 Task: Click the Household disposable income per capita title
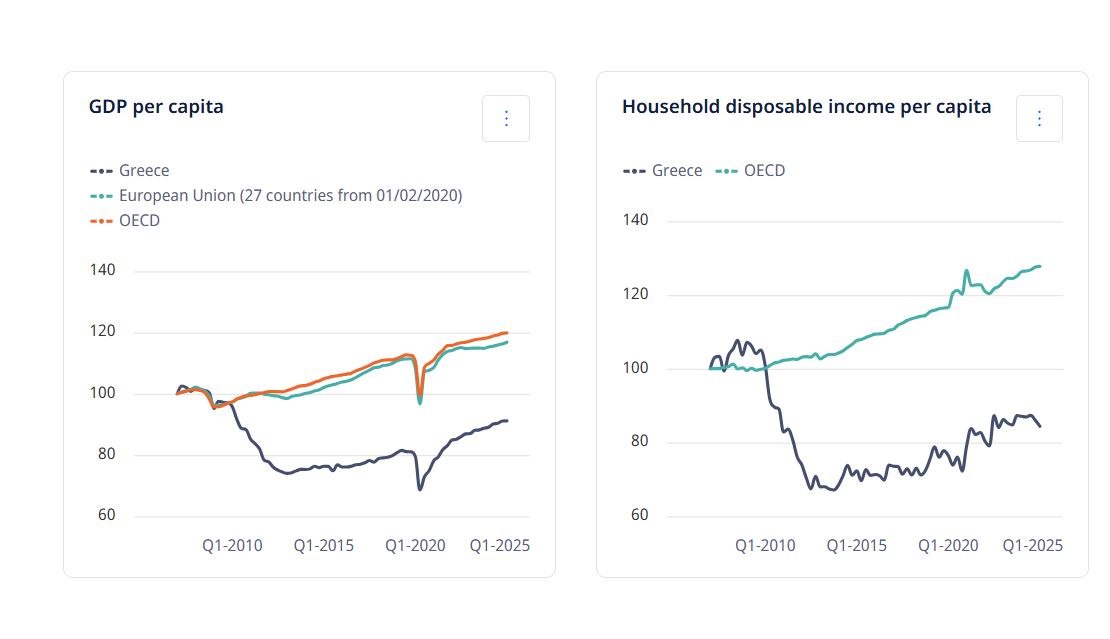[806, 107]
